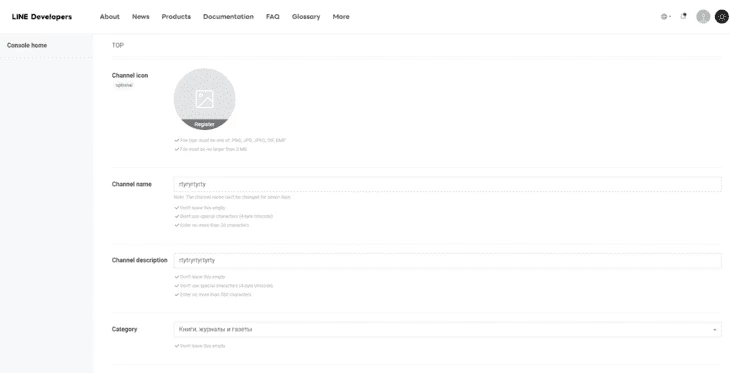The image size is (730, 373).
Task: Focus the Channel description input field
Action: coord(447,260)
